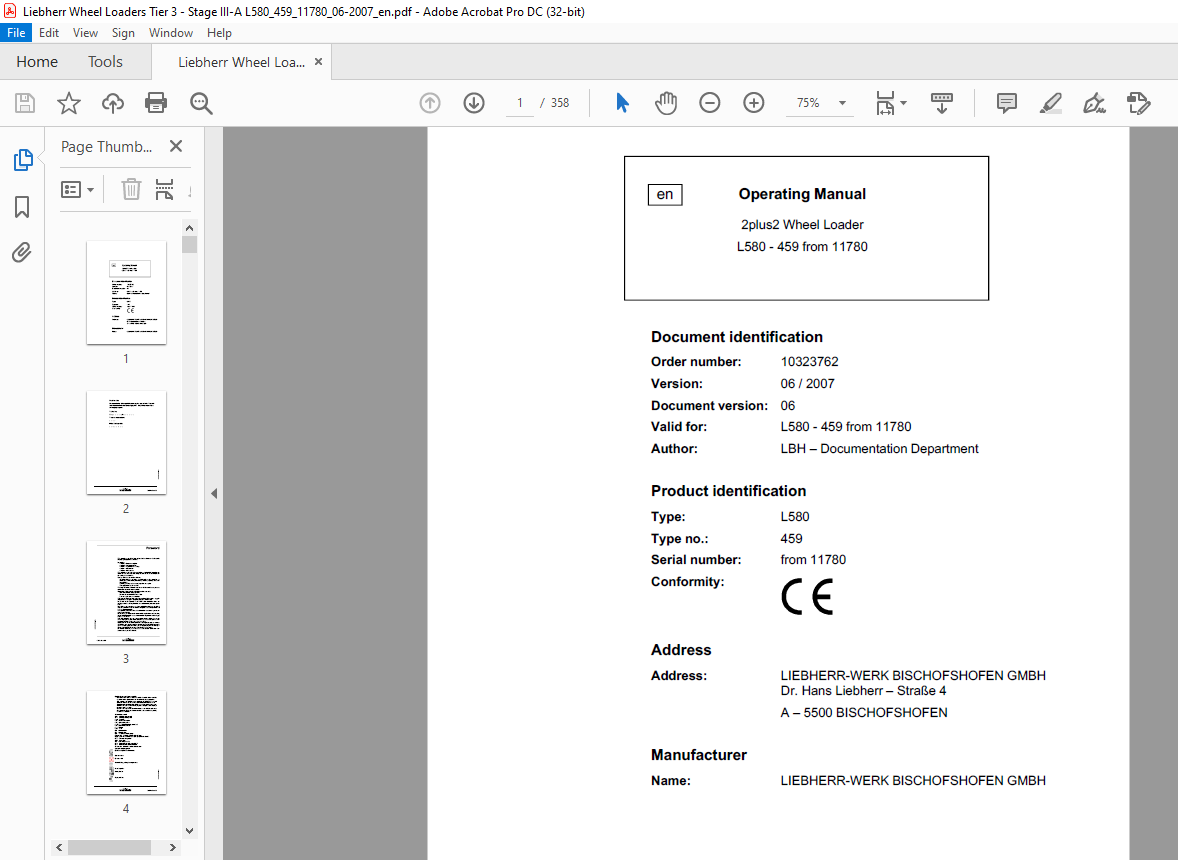
Task: Zoom in with plus icon
Action: (754, 103)
